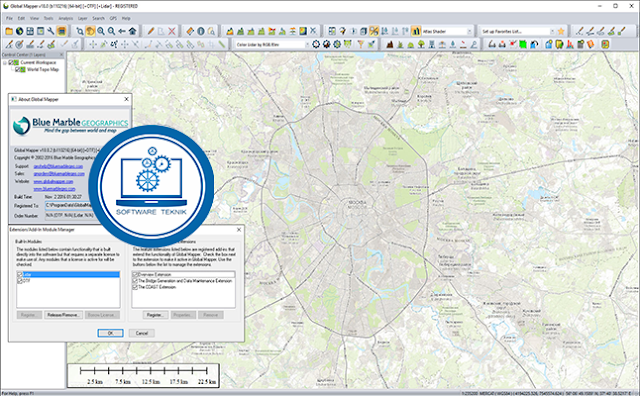Open the Search menu

point(98,18)
